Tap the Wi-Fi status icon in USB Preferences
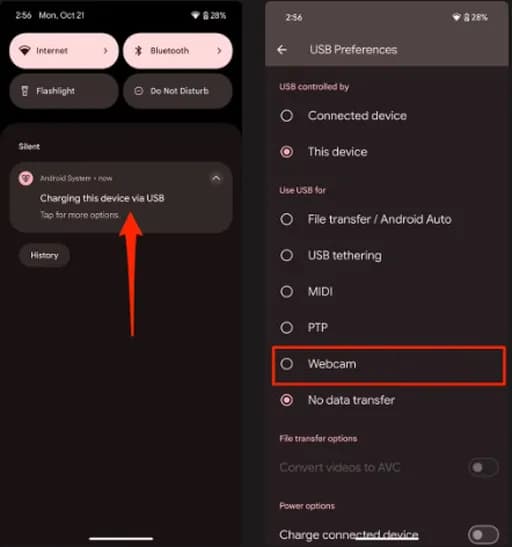This screenshot has width=512, height=547. (456, 17)
